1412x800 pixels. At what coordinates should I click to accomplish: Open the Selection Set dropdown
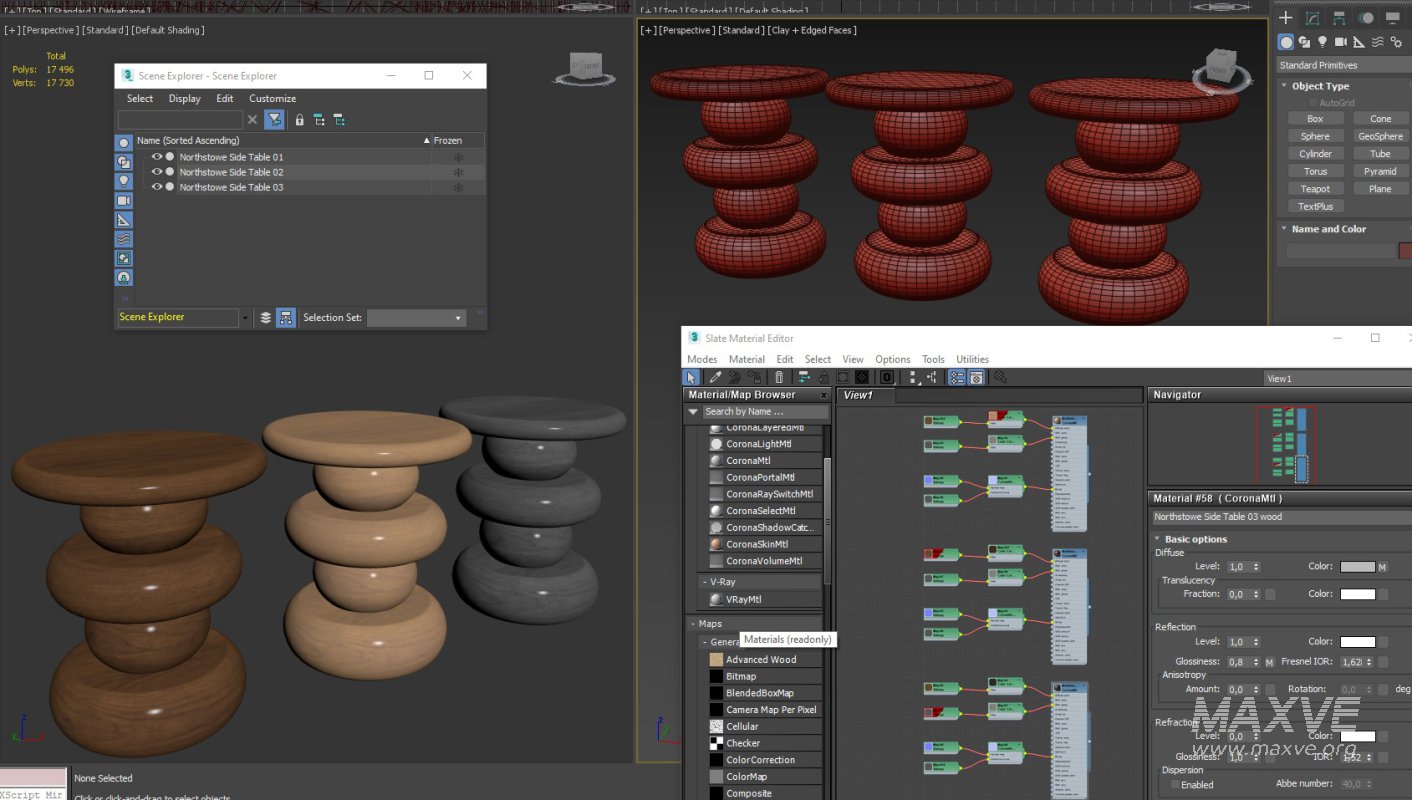[416, 318]
